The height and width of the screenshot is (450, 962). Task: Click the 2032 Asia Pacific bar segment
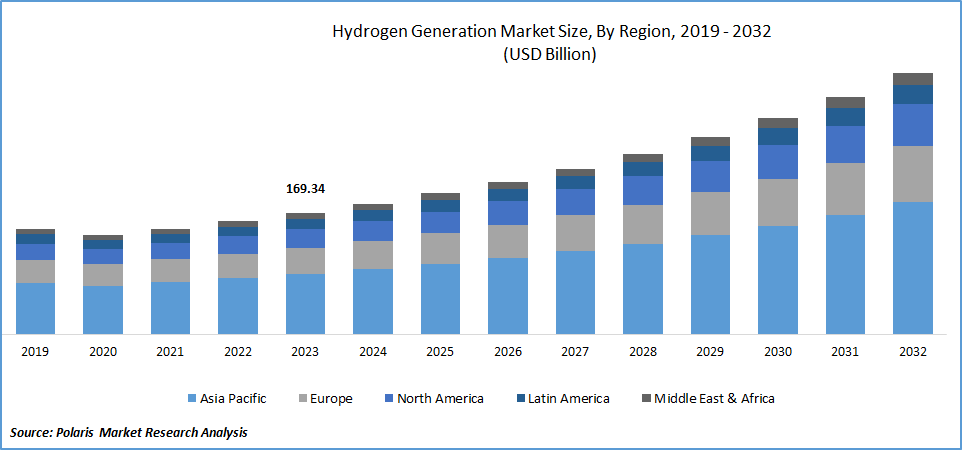(913, 268)
